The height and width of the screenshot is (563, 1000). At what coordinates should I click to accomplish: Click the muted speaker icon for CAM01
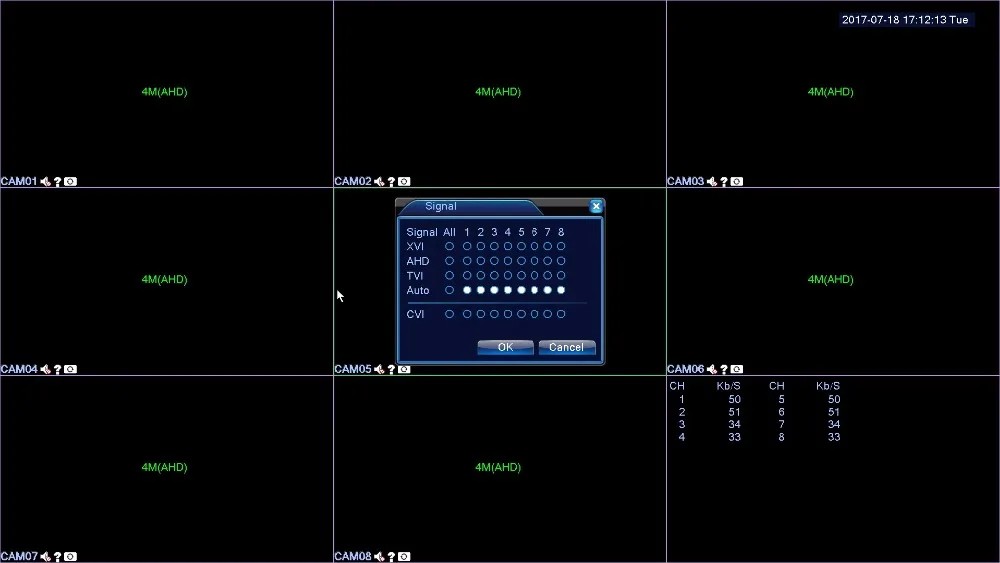point(45,182)
